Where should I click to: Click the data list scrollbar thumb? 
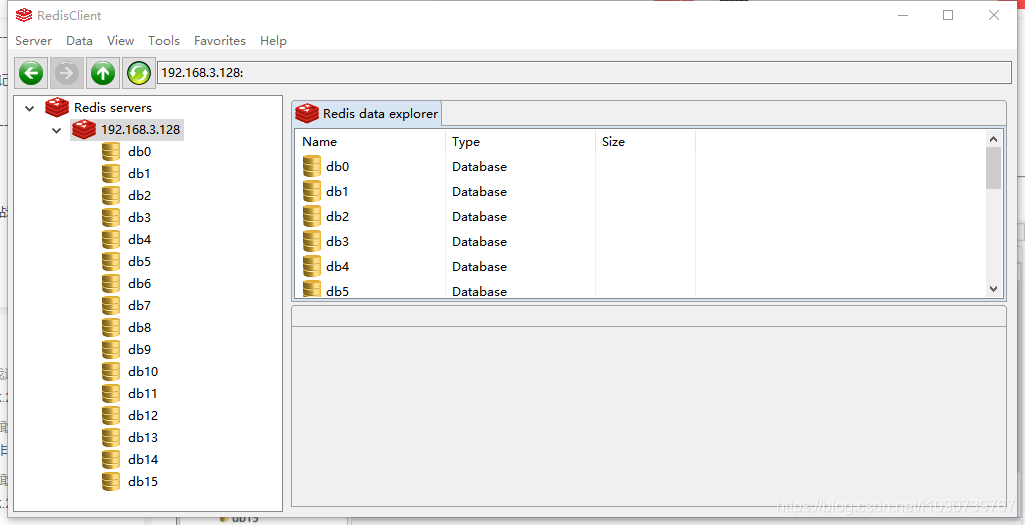tap(993, 168)
